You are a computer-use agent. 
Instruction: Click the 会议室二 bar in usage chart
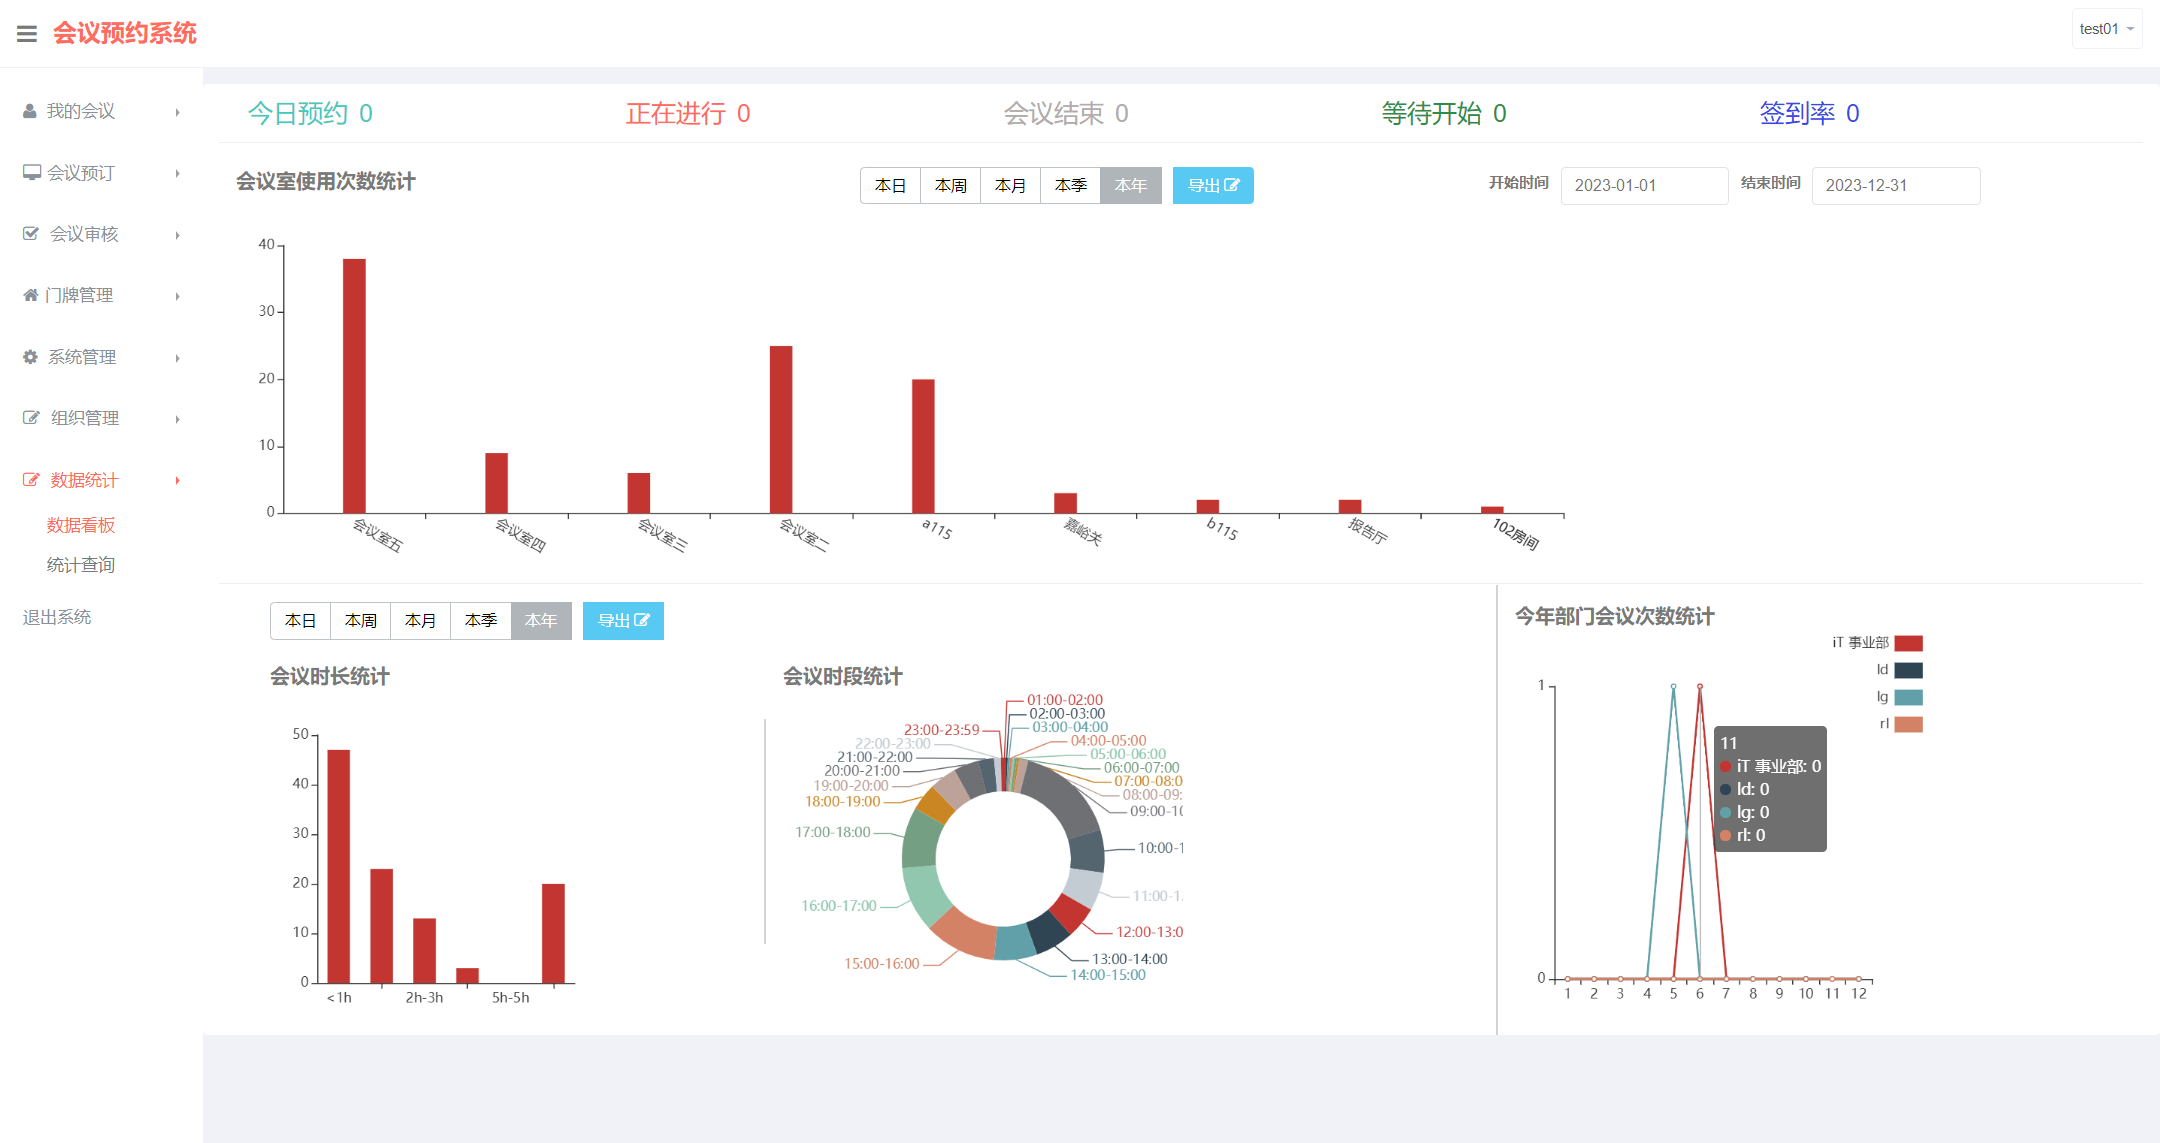click(781, 430)
